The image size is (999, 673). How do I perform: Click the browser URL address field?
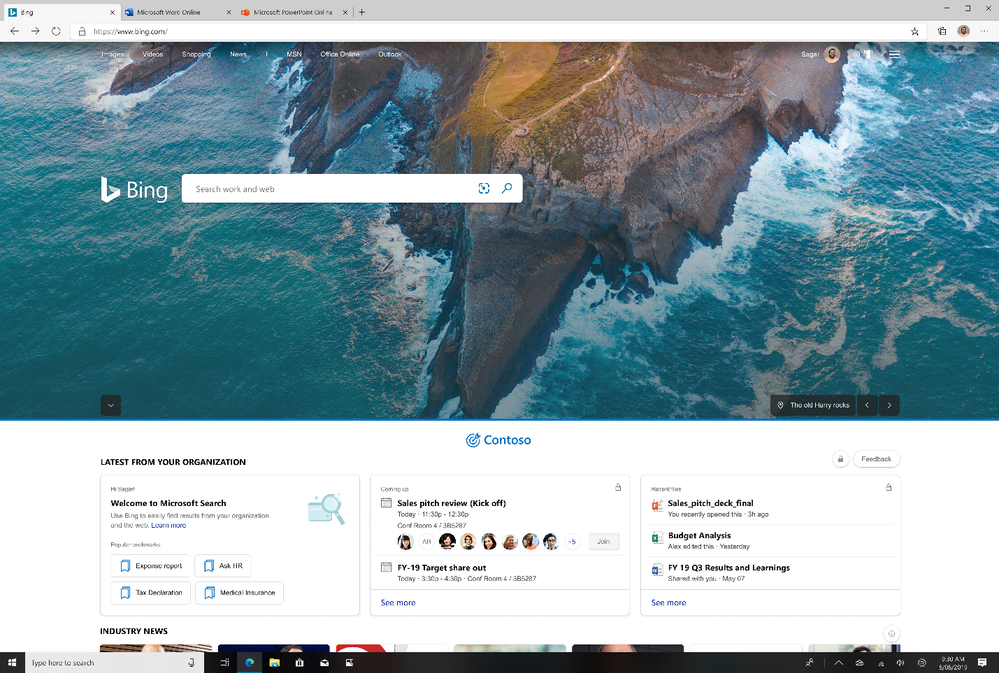coord(497,31)
